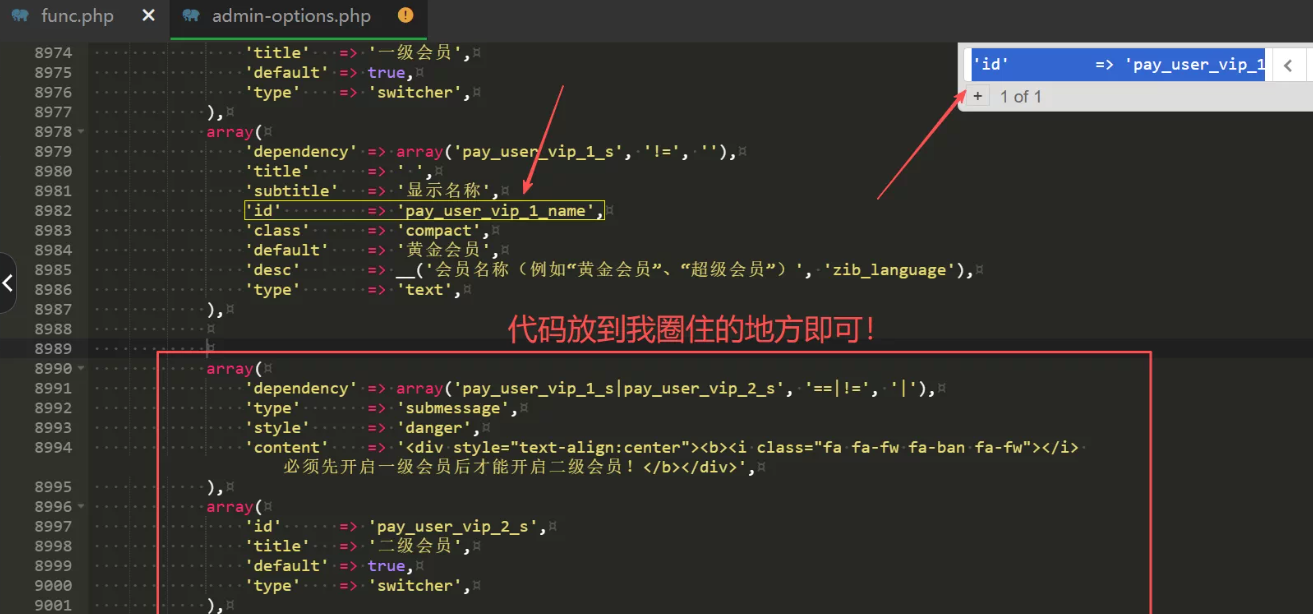
Task: Click line number 8974
Action: 52,53
